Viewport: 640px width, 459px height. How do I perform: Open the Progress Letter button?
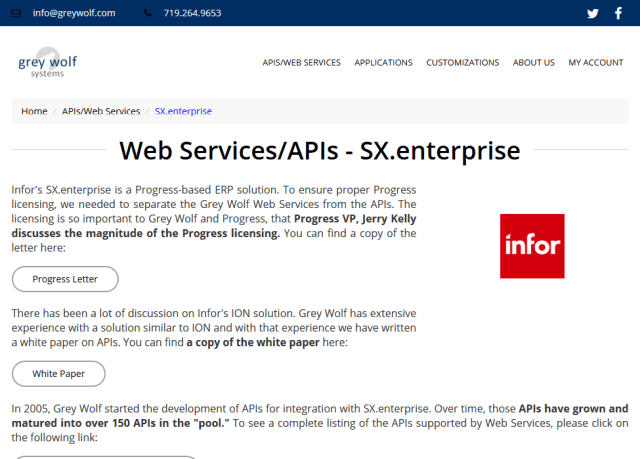pos(65,279)
